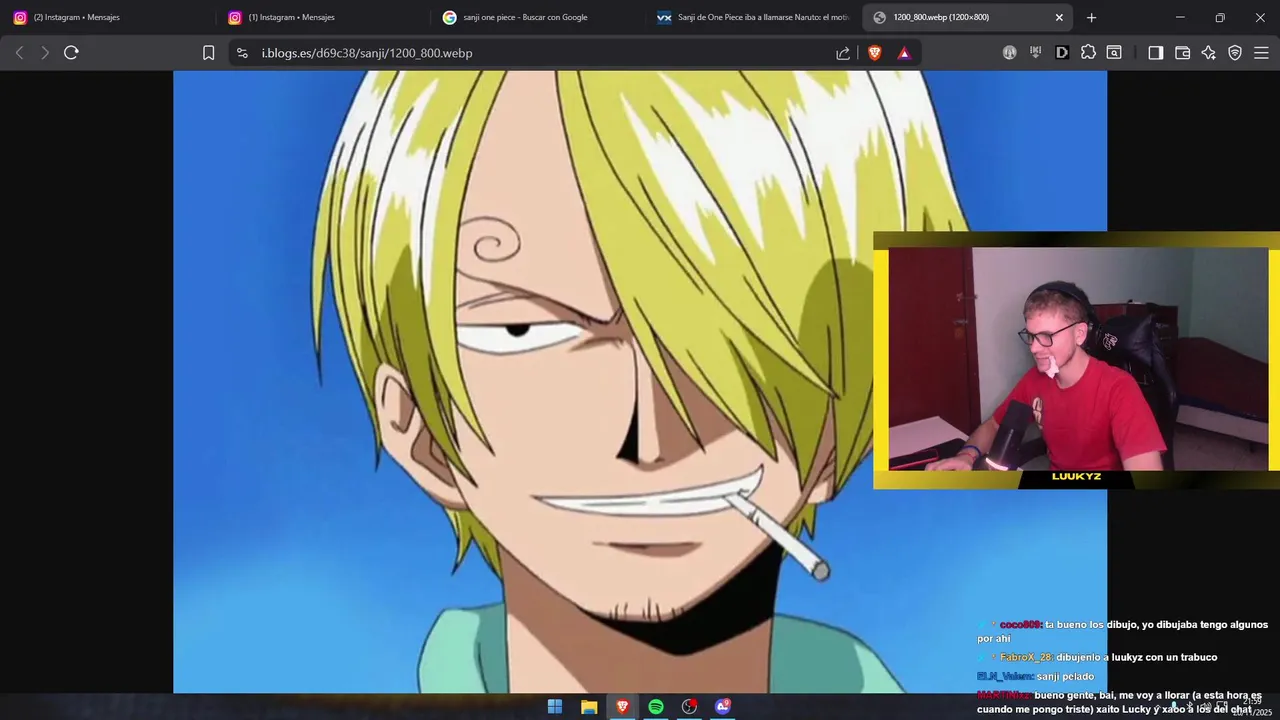This screenshot has width=1280, height=720.
Task: Click chat message 'dibujenlo a luukyz con un trabuco'
Action: pyautogui.click(x=1136, y=657)
